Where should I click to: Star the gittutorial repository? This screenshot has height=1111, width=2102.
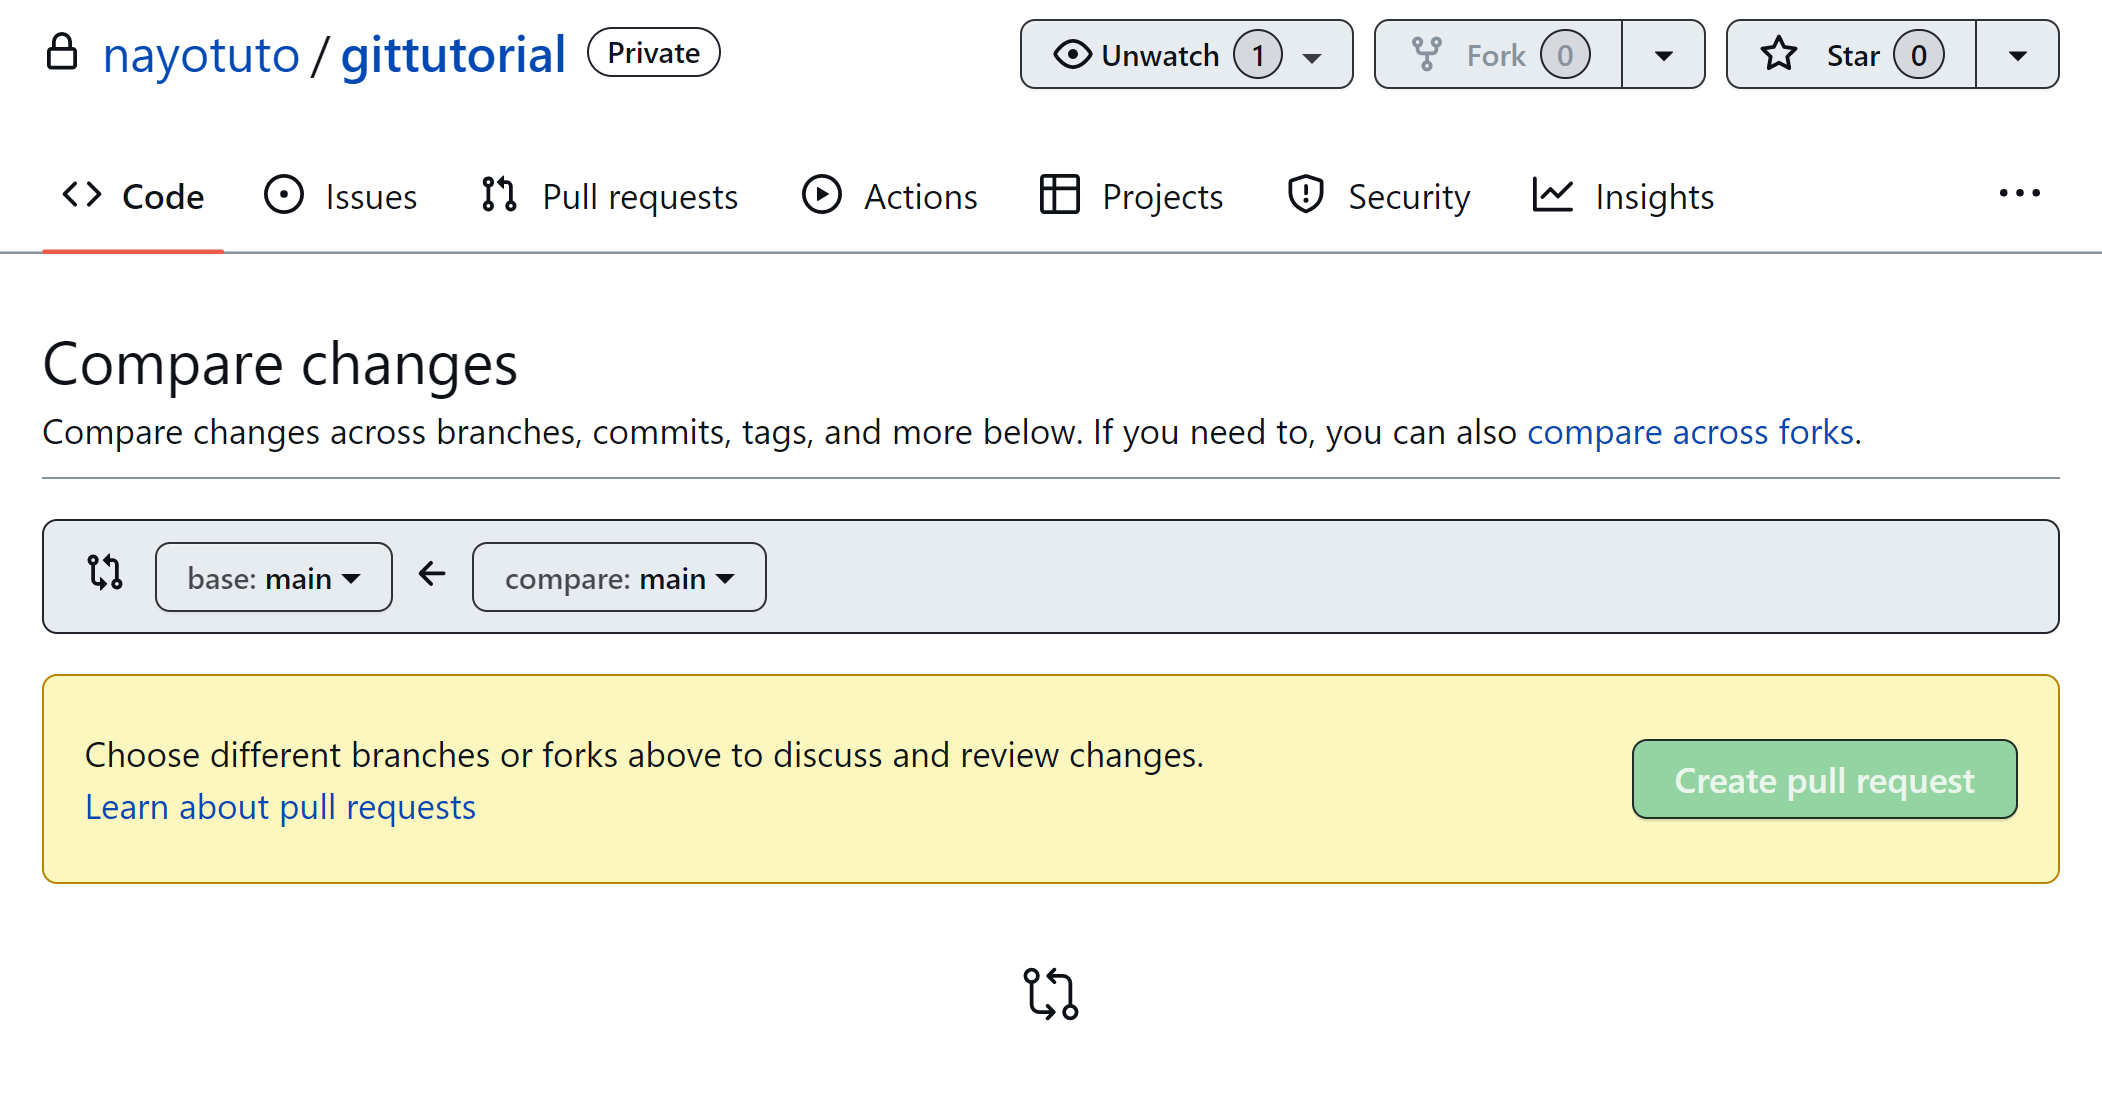[1851, 55]
